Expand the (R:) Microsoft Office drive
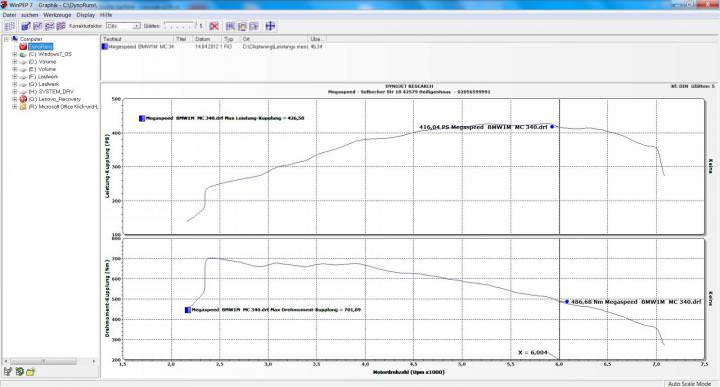The width and height of the screenshot is (720, 387). [15, 107]
